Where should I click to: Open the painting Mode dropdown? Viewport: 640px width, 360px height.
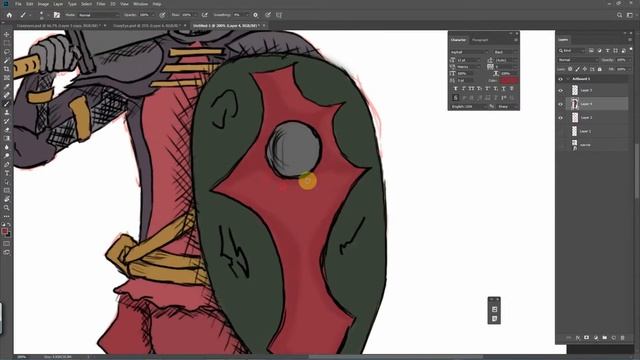point(98,15)
